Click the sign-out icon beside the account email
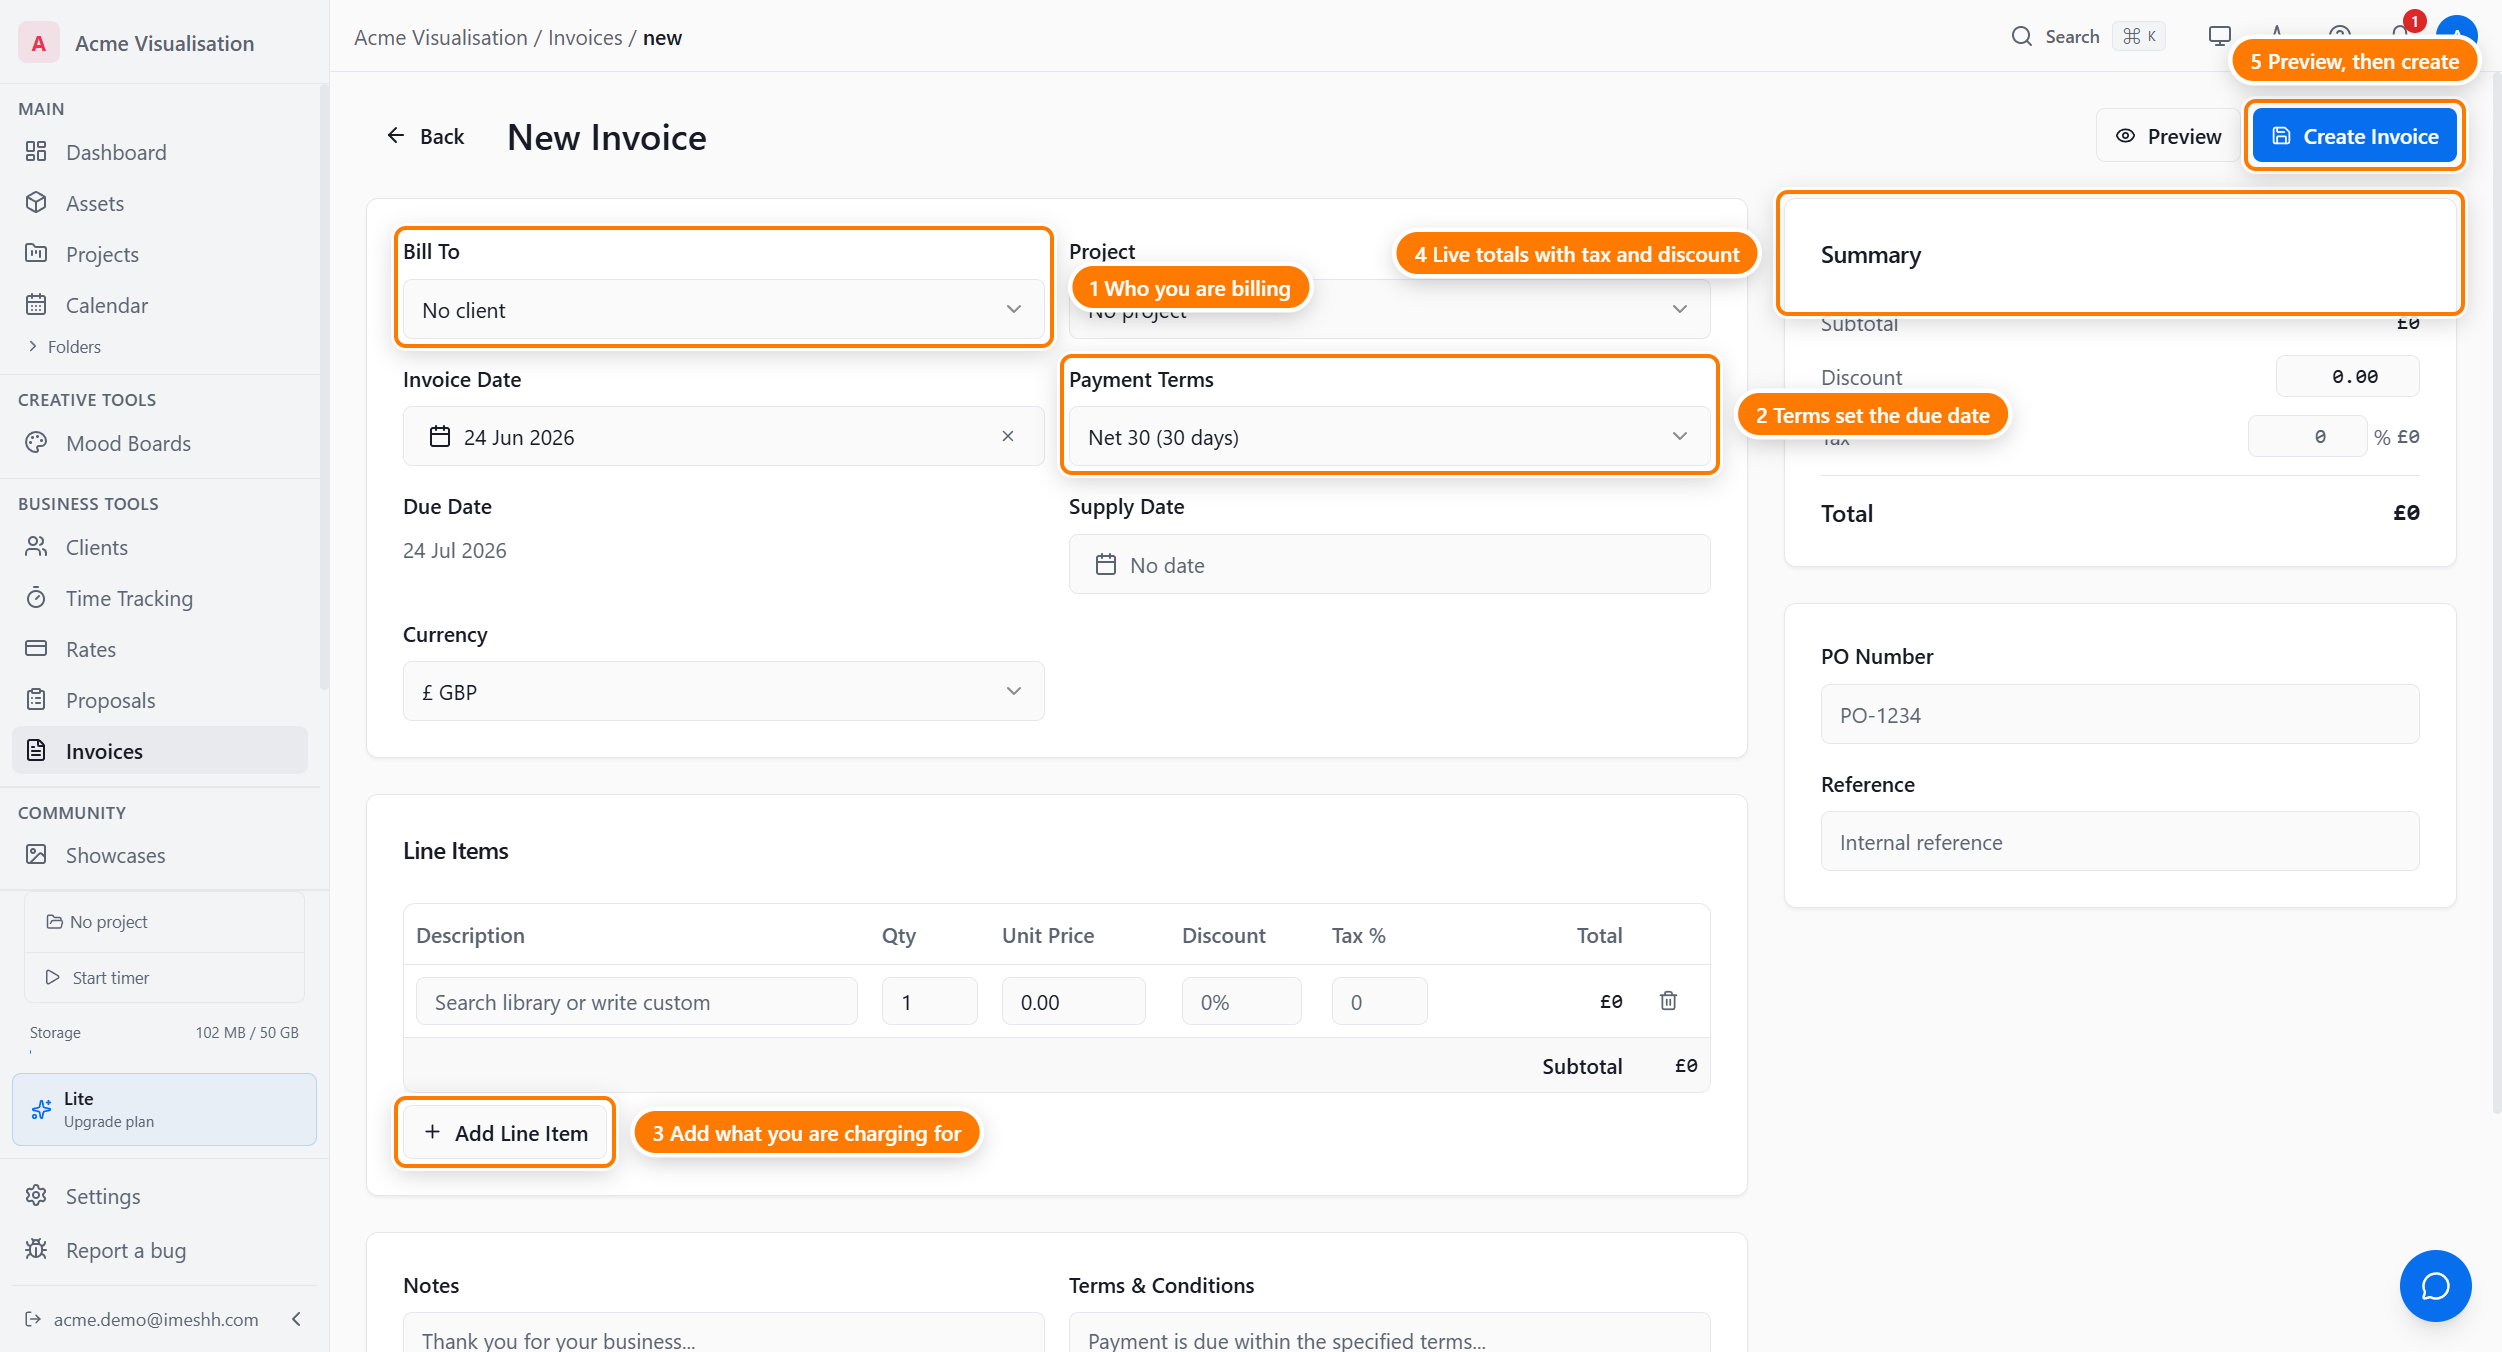Screen dimensions: 2502x1352 [x=33, y=1319]
